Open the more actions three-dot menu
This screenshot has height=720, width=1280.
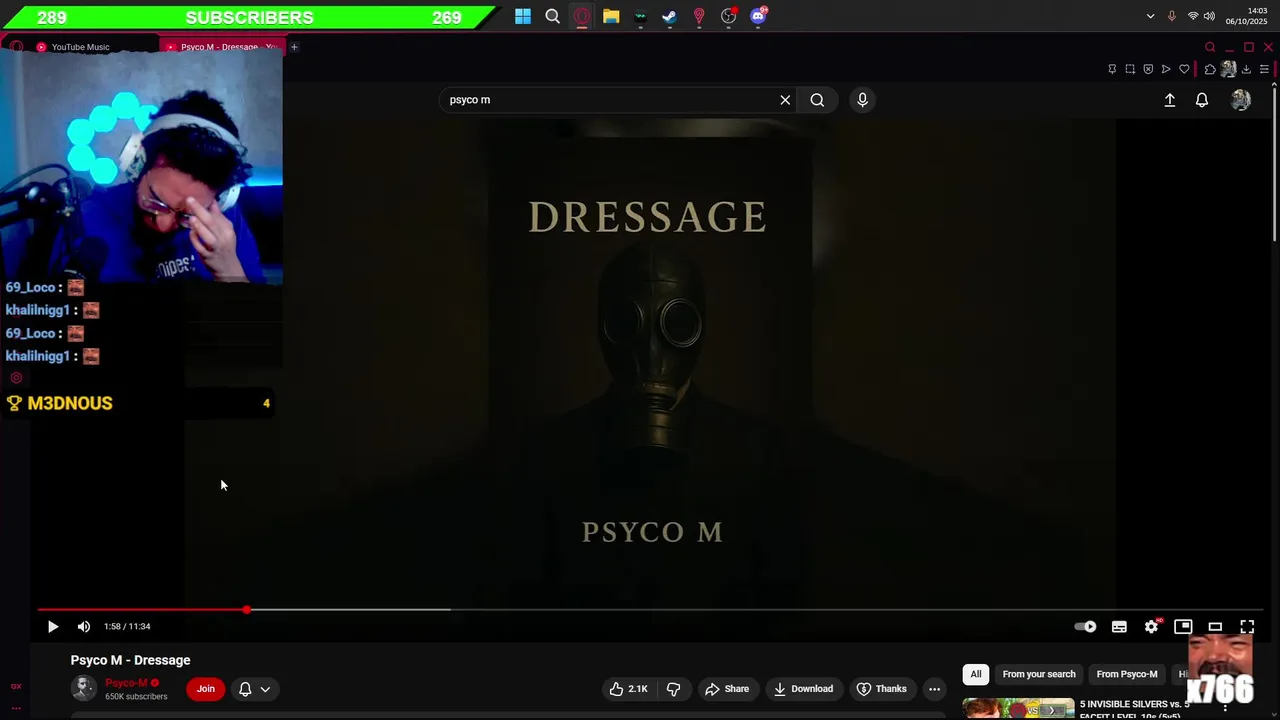tap(934, 689)
